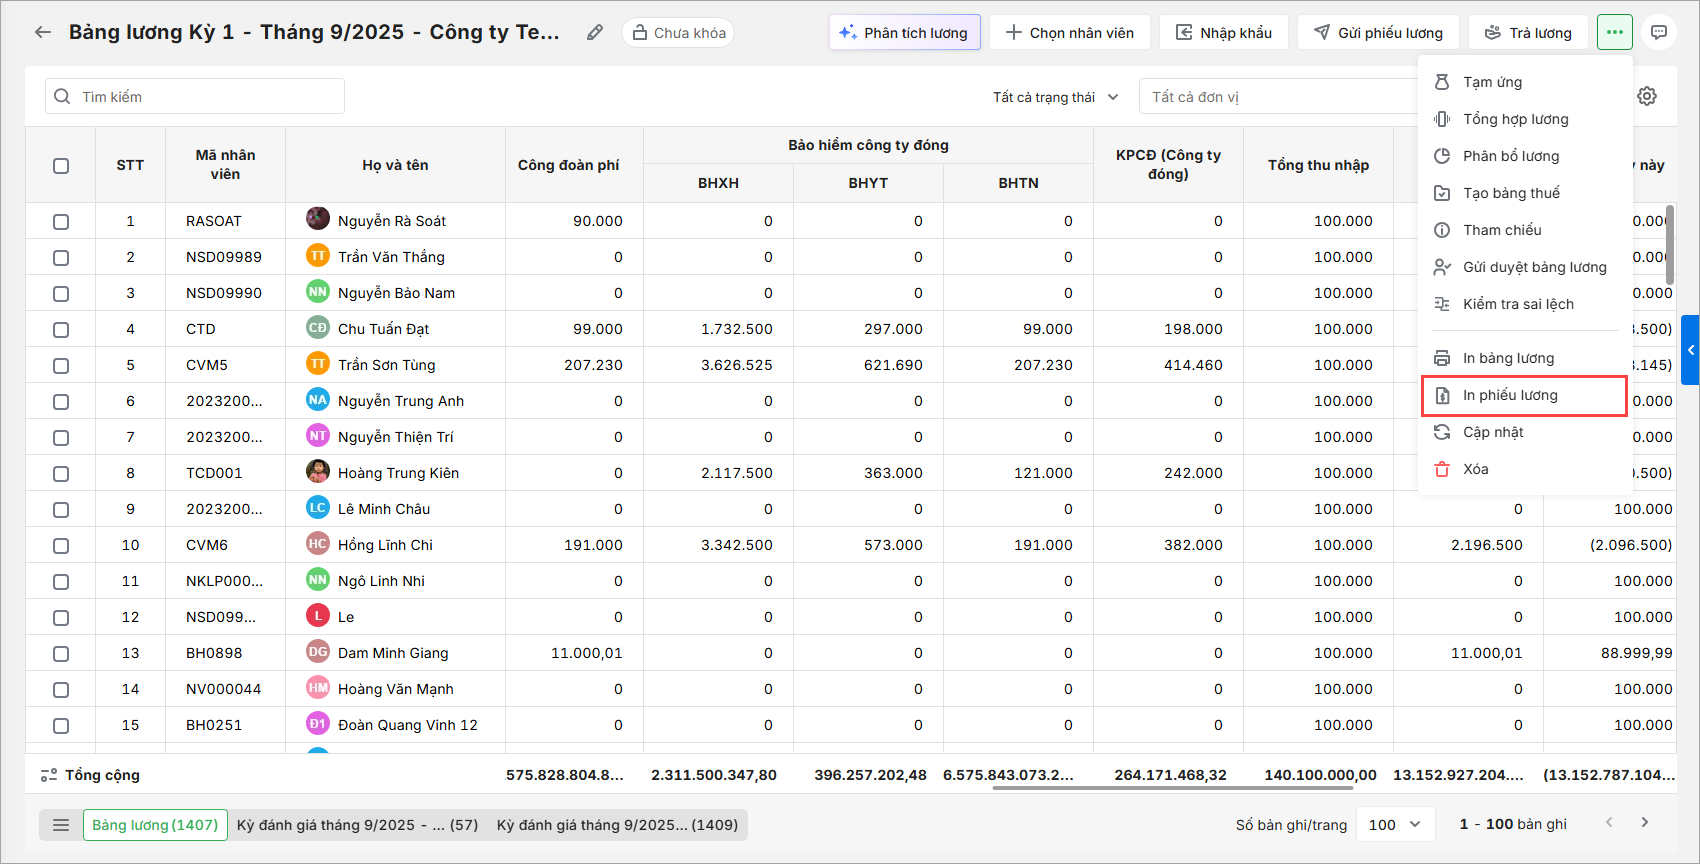Open the Tất cả đơn vị dropdown
The height and width of the screenshot is (864, 1700).
point(1280,97)
